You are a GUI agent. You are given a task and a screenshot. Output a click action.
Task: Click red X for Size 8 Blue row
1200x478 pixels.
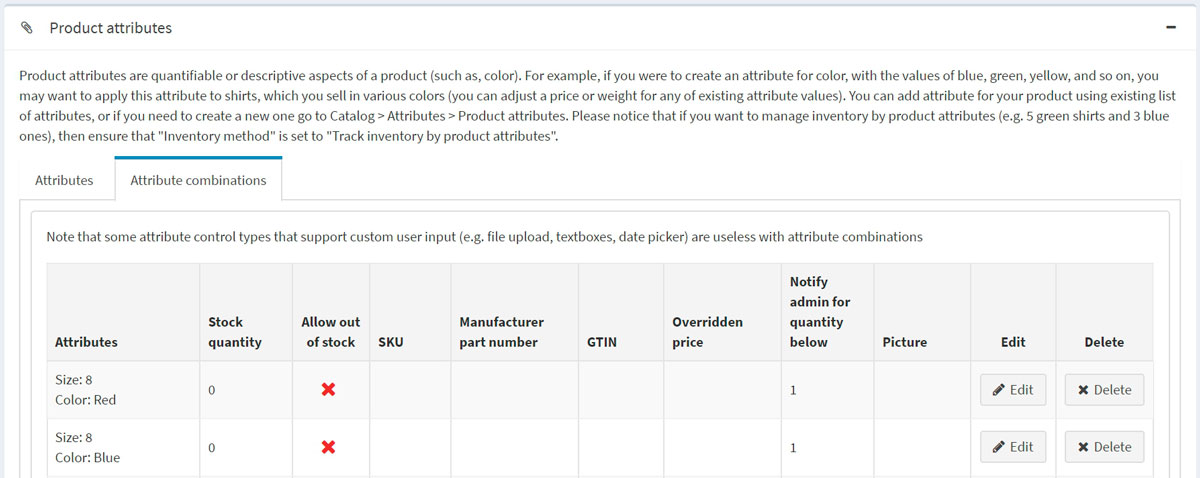click(328, 447)
